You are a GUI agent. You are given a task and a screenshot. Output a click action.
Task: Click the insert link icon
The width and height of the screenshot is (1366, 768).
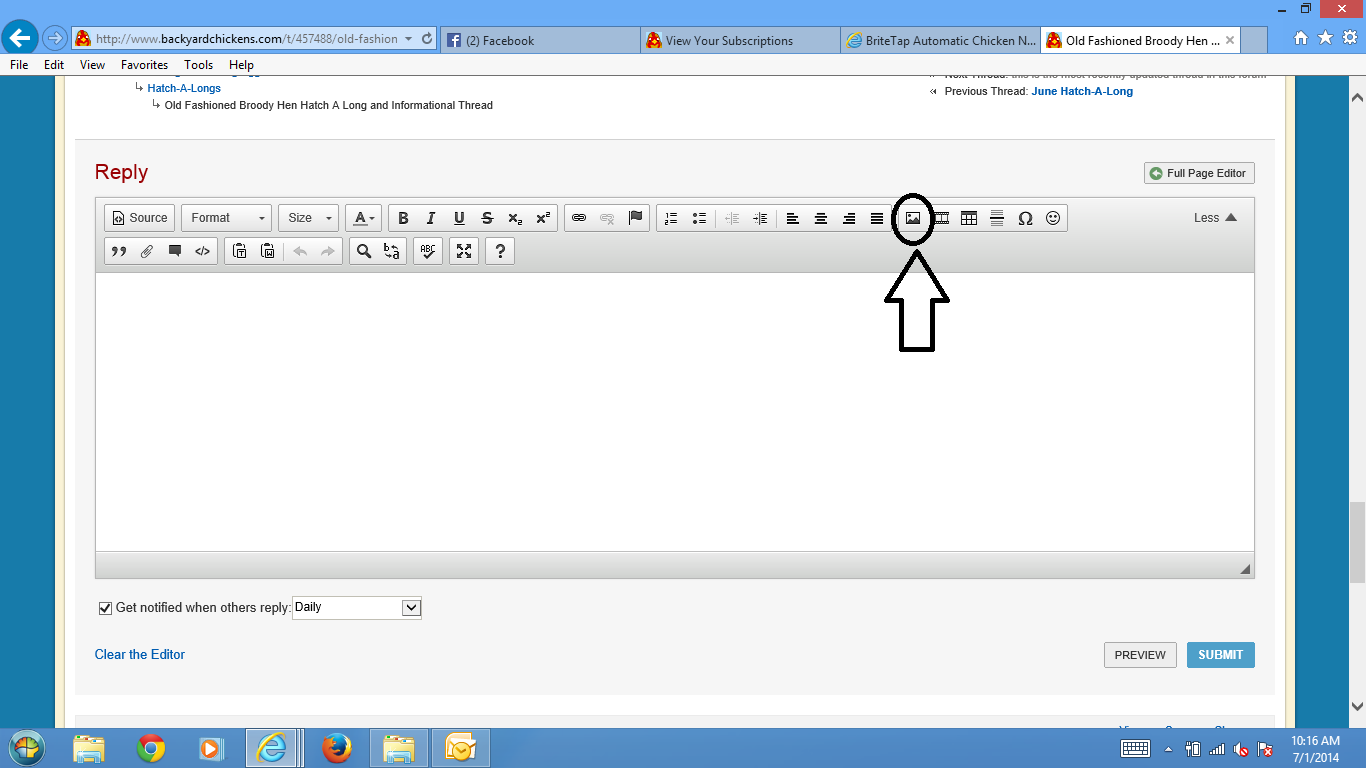click(x=579, y=218)
